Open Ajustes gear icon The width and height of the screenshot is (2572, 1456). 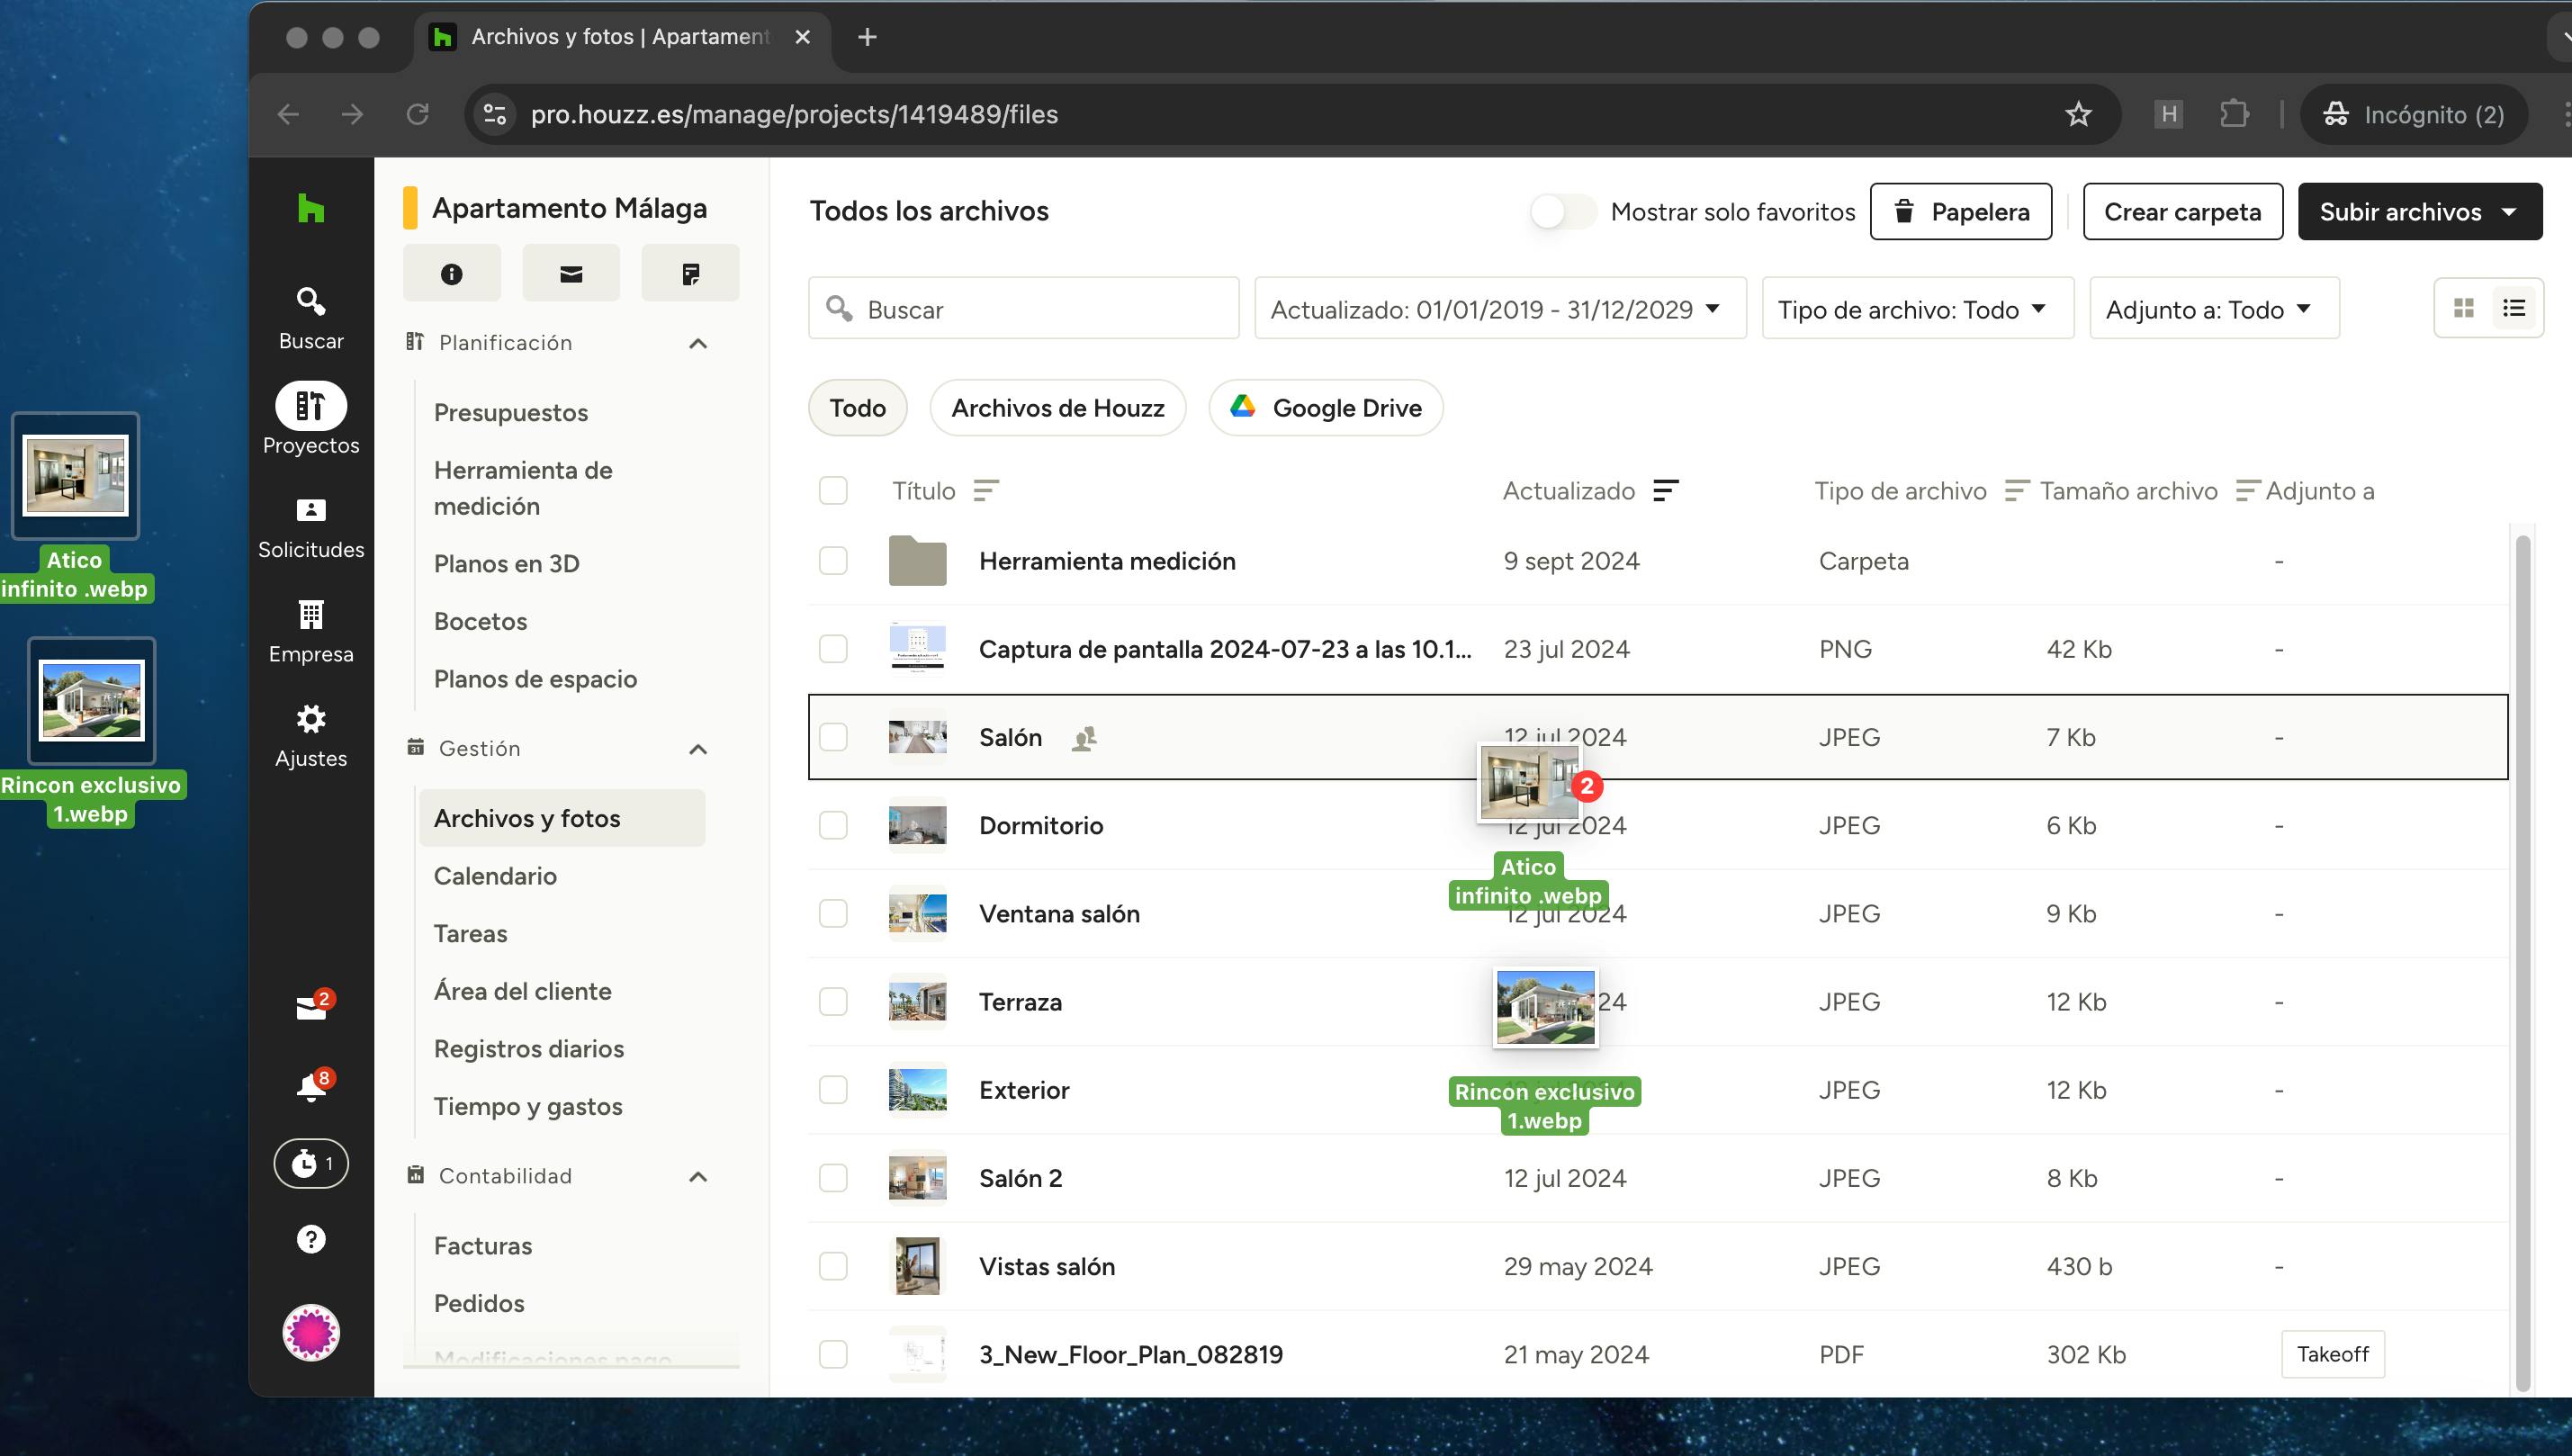tap(311, 719)
